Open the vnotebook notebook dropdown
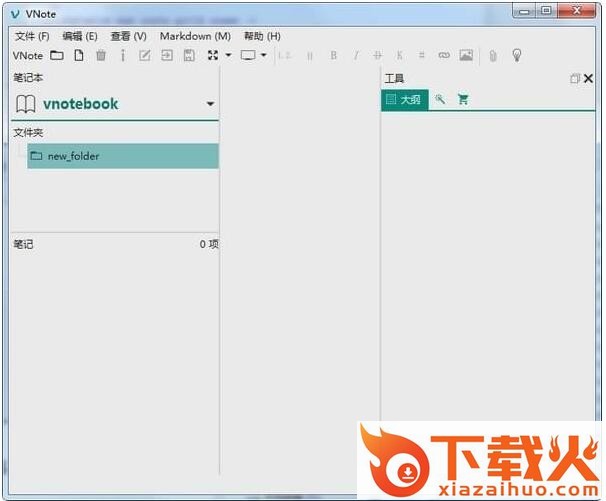Screen dimensions: 606x501 [x=210, y=104]
